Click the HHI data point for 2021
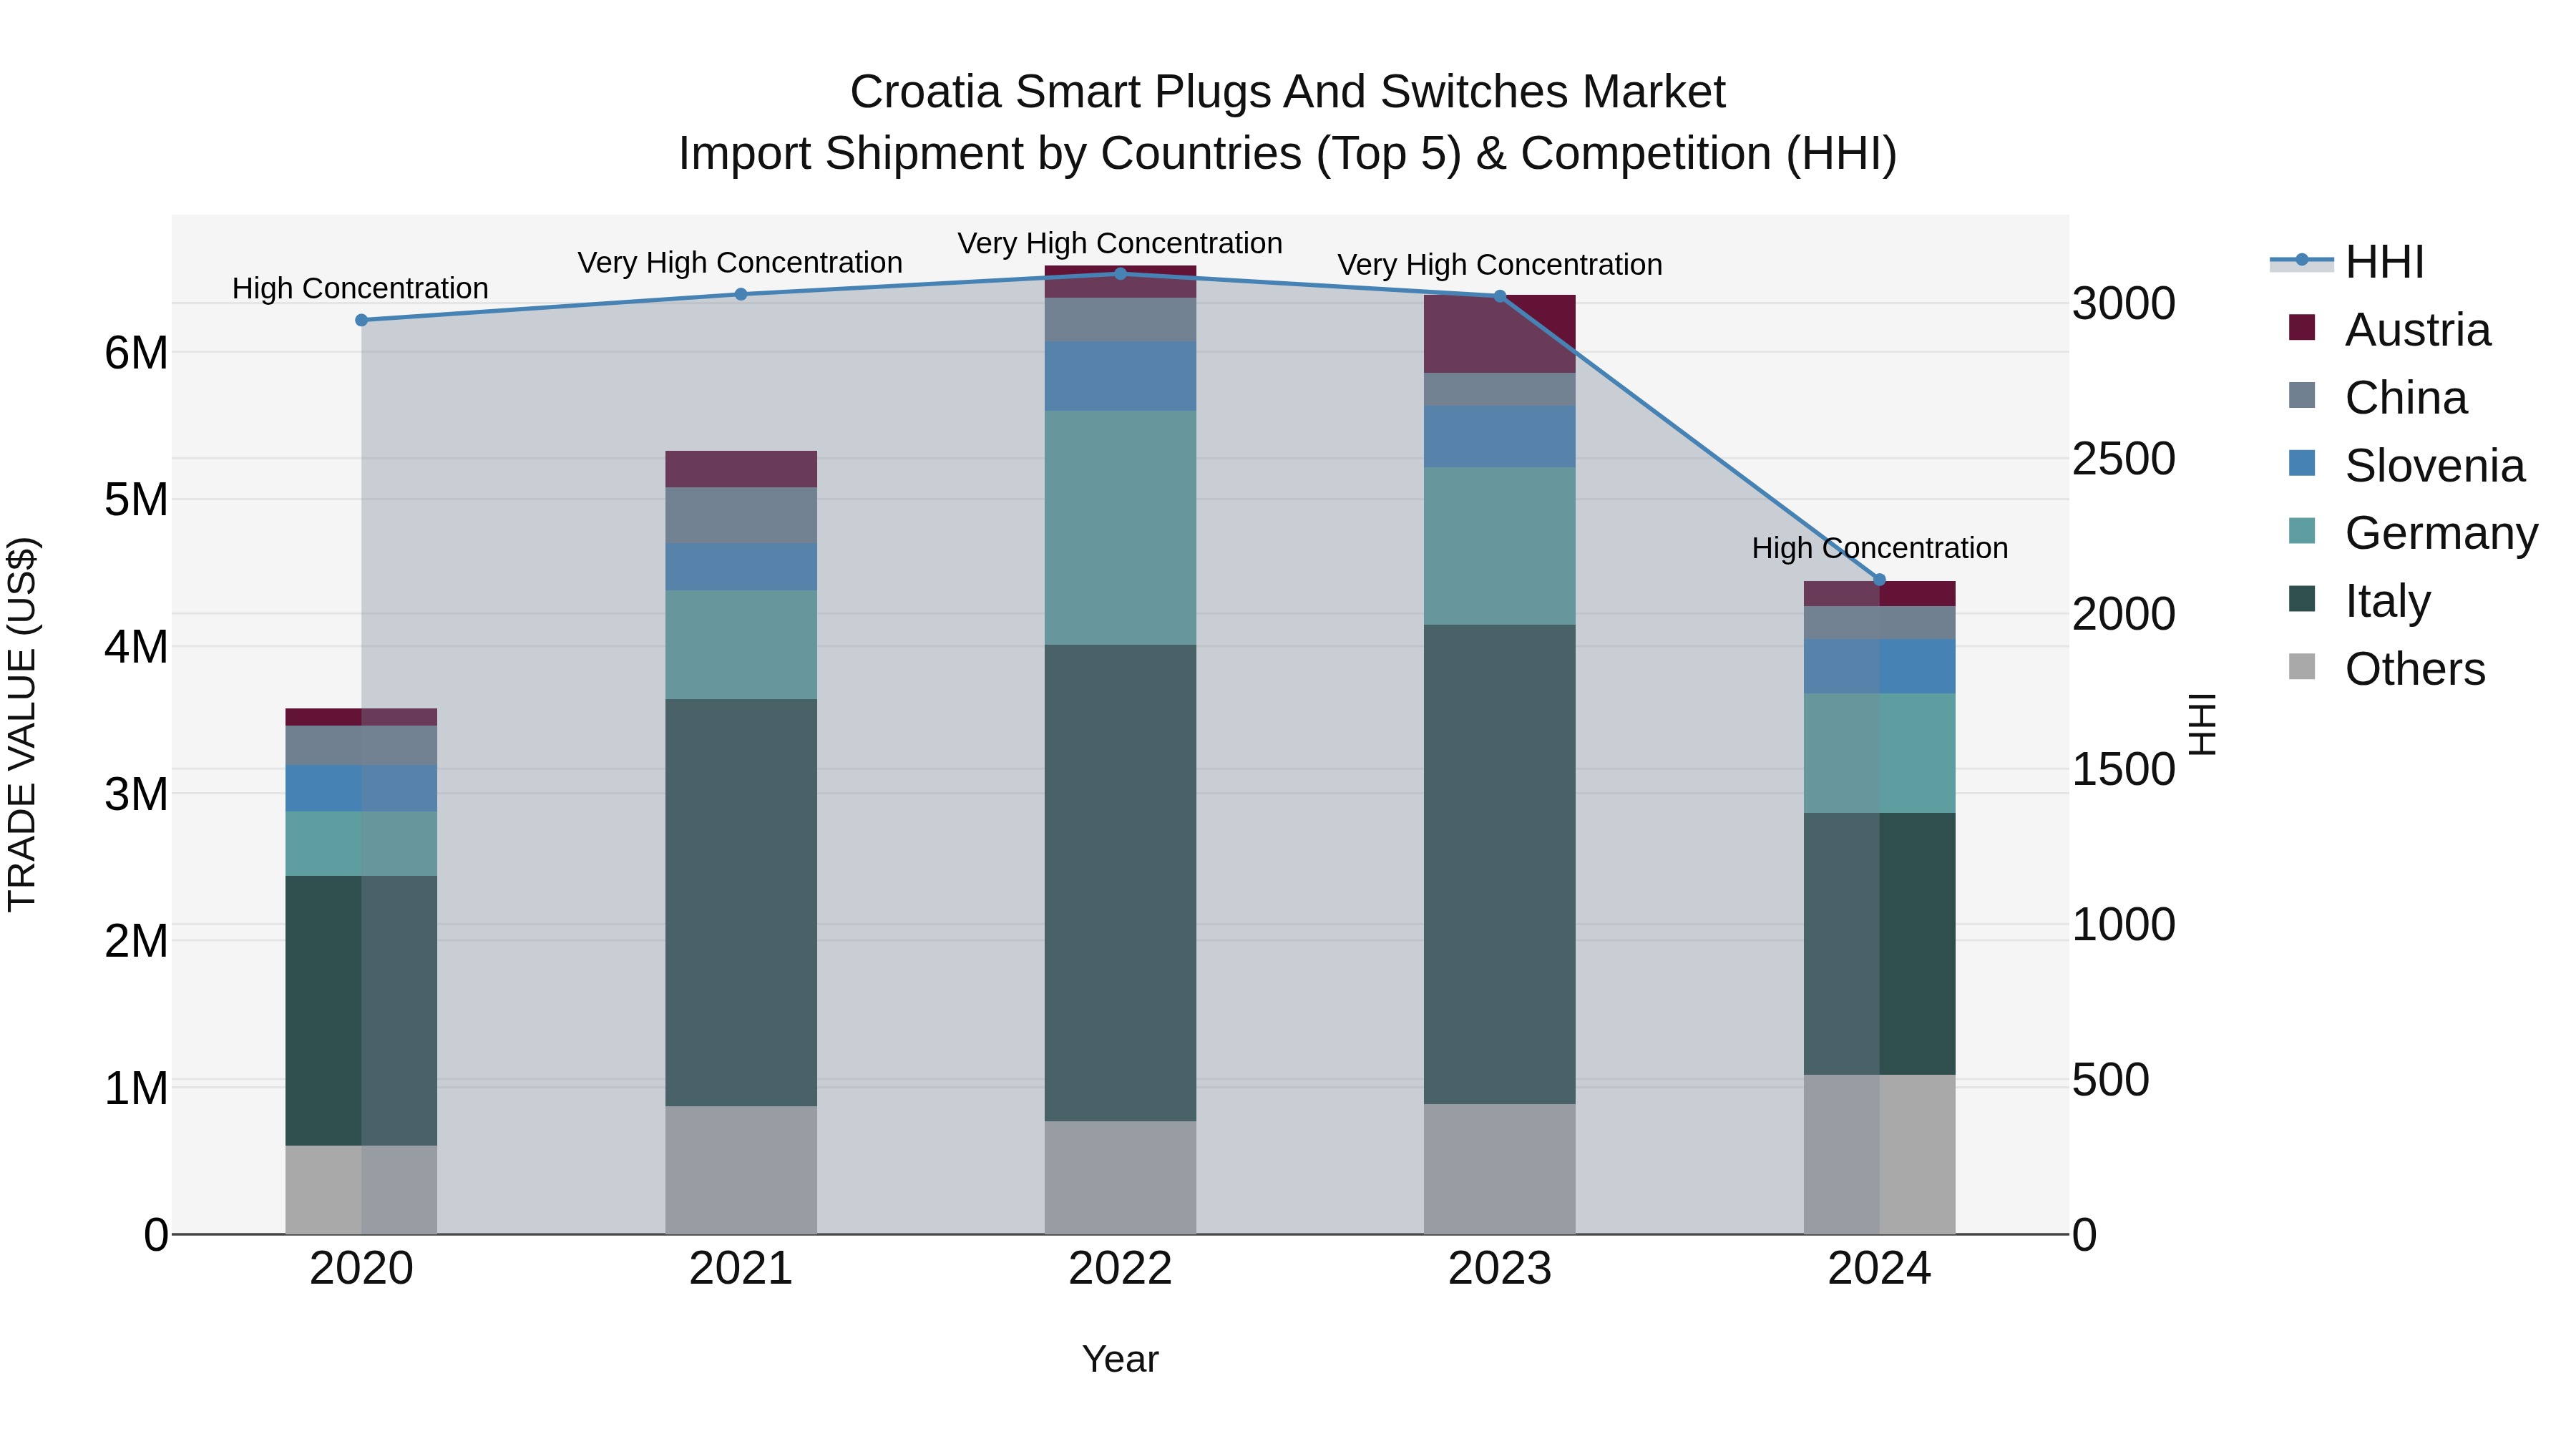This screenshot has height=1449, width=2576. (741, 294)
